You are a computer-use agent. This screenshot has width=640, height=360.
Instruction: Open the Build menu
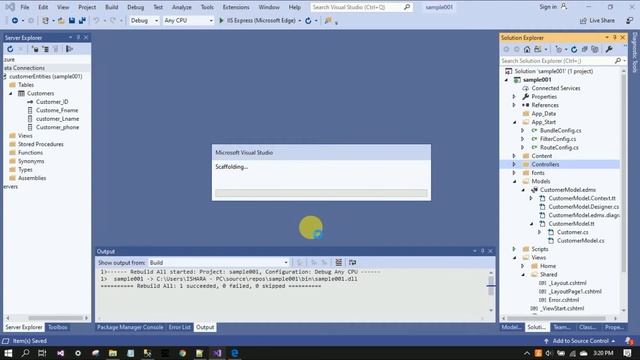[111, 7]
